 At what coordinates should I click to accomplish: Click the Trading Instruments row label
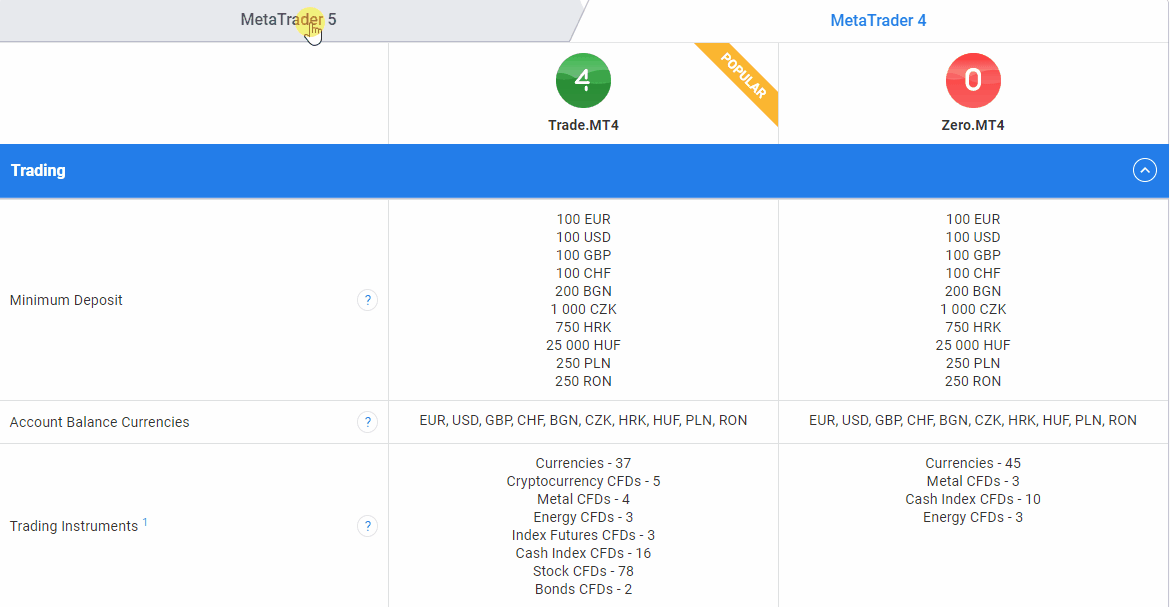[74, 526]
